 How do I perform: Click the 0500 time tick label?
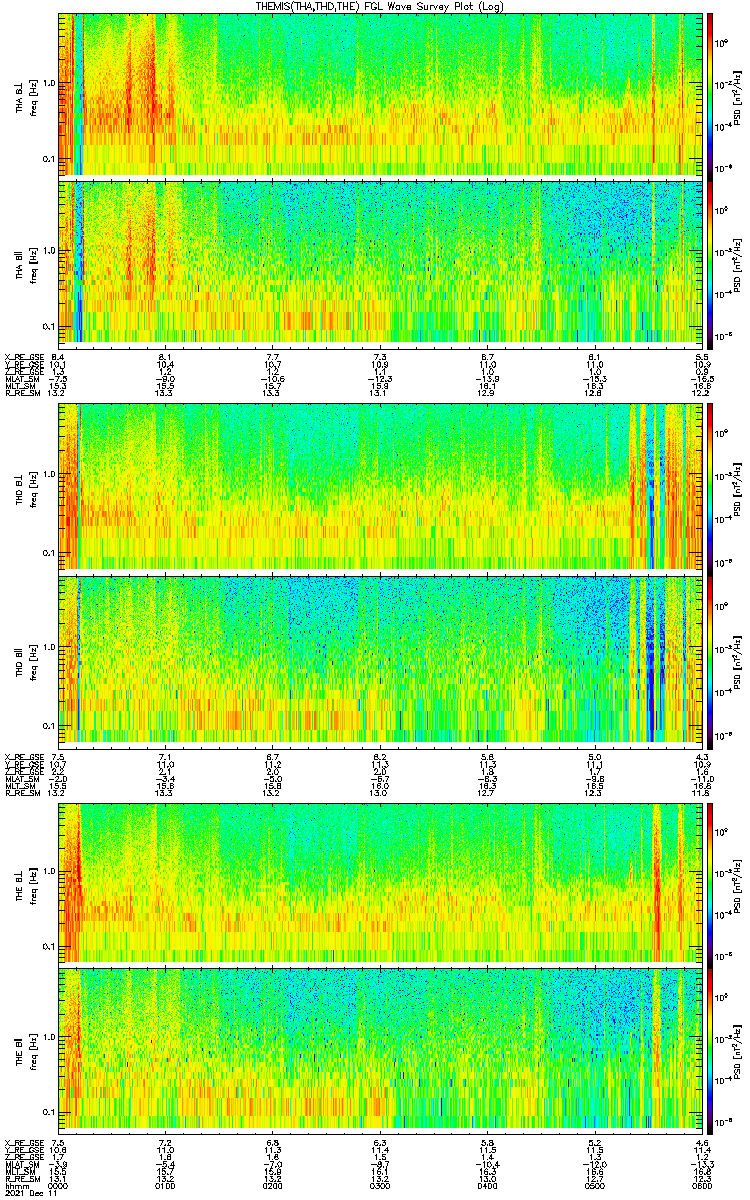(x=594, y=1184)
